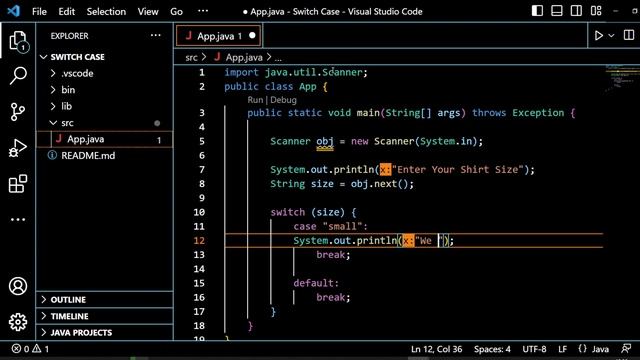Open the feedback icon in status bar
Screen dimensions: 640x360
[626, 349]
